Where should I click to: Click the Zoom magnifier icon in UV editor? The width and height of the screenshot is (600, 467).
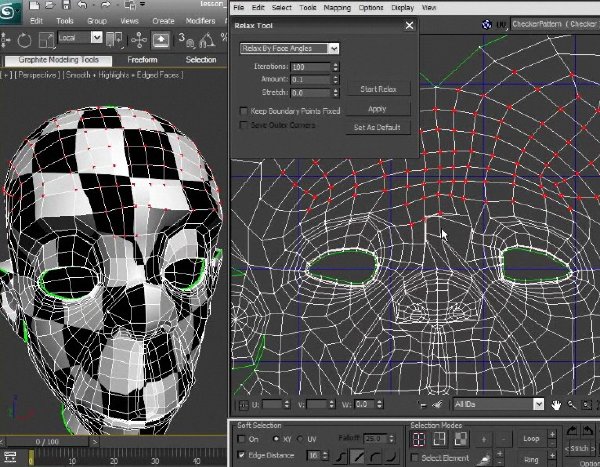[571, 405]
